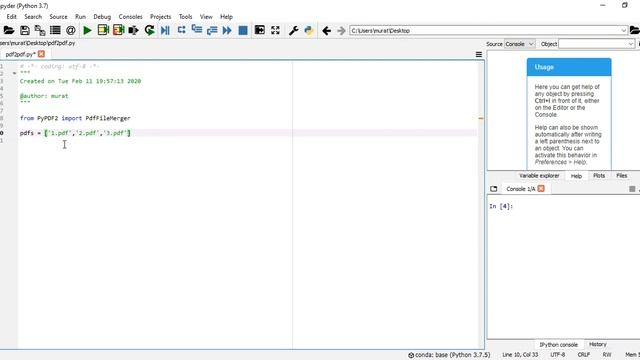Close the pdf2pdf.py editor tab
Viewport: 640px width, 360px height.
[x=41, y=54]
